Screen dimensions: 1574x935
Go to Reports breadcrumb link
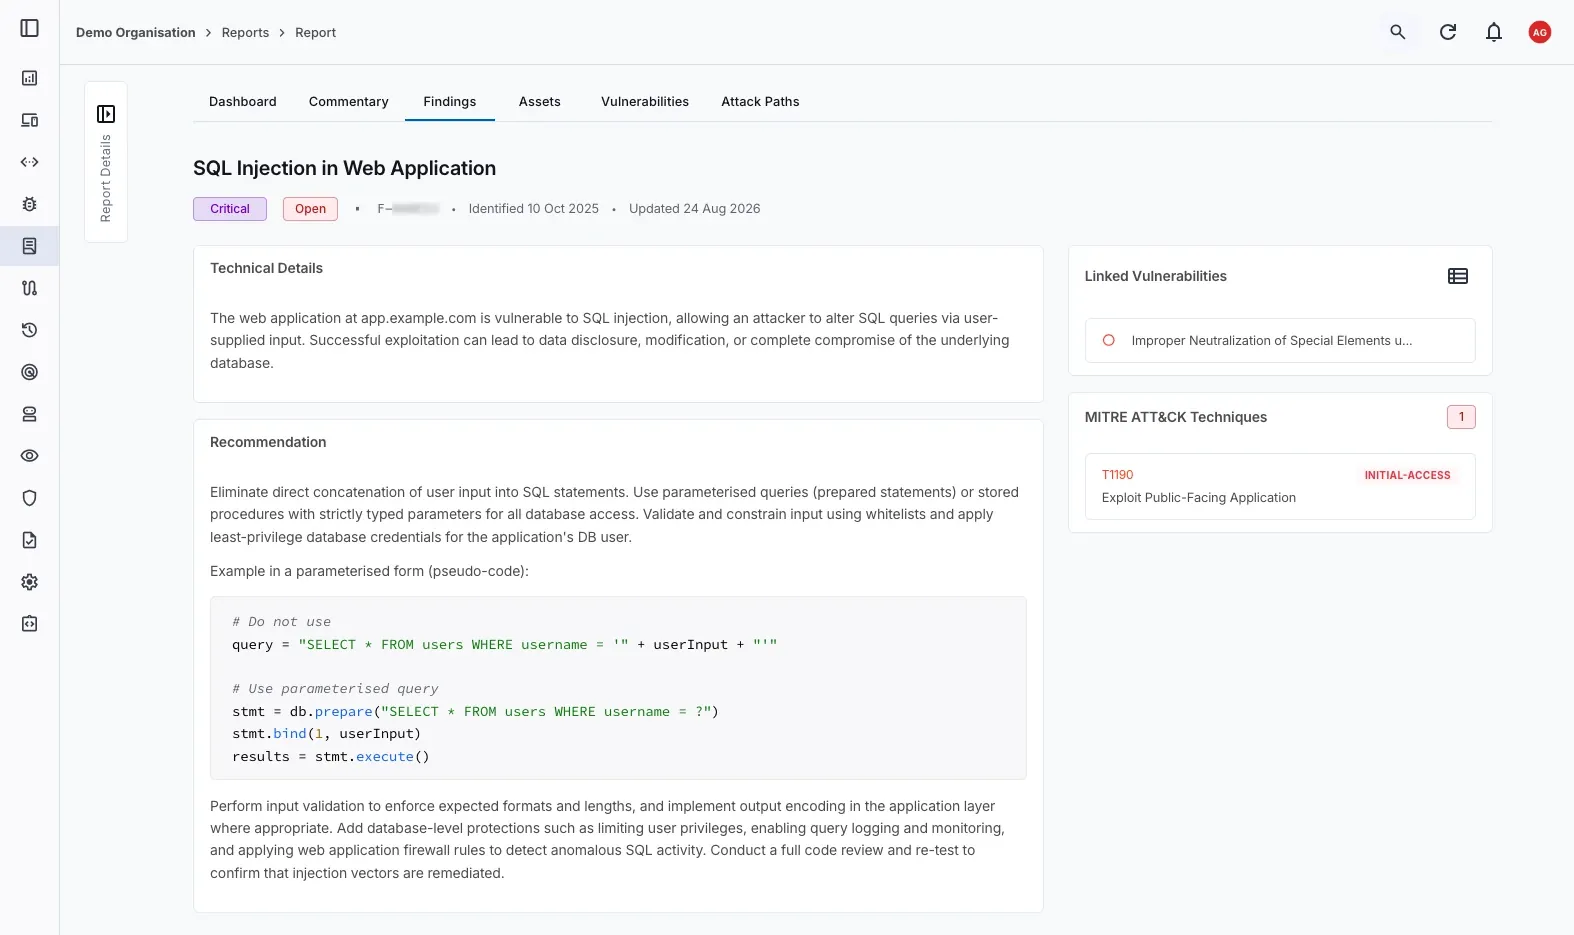tap(246, 32)
